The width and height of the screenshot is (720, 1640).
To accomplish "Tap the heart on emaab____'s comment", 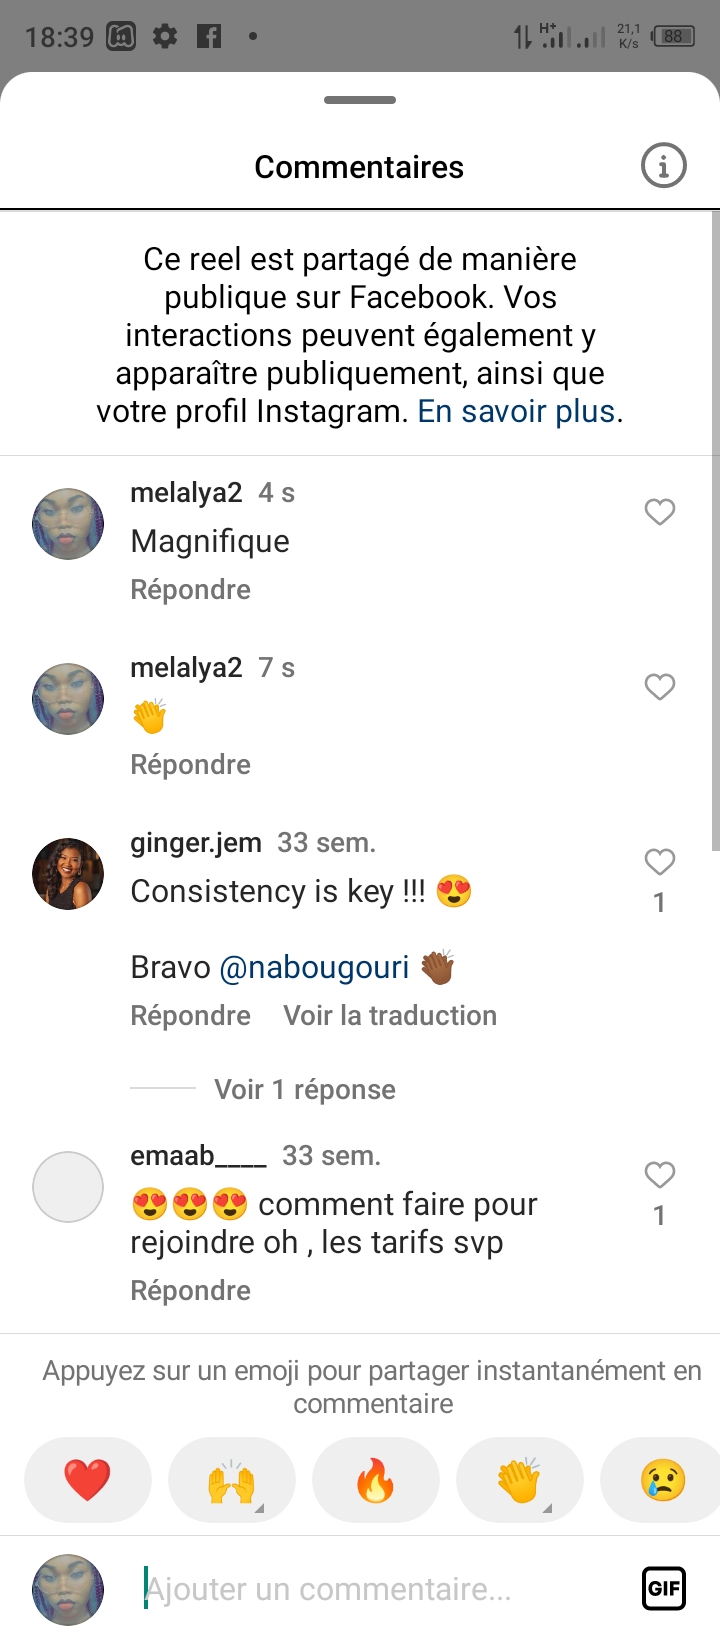I will [x=659, y=1175].
